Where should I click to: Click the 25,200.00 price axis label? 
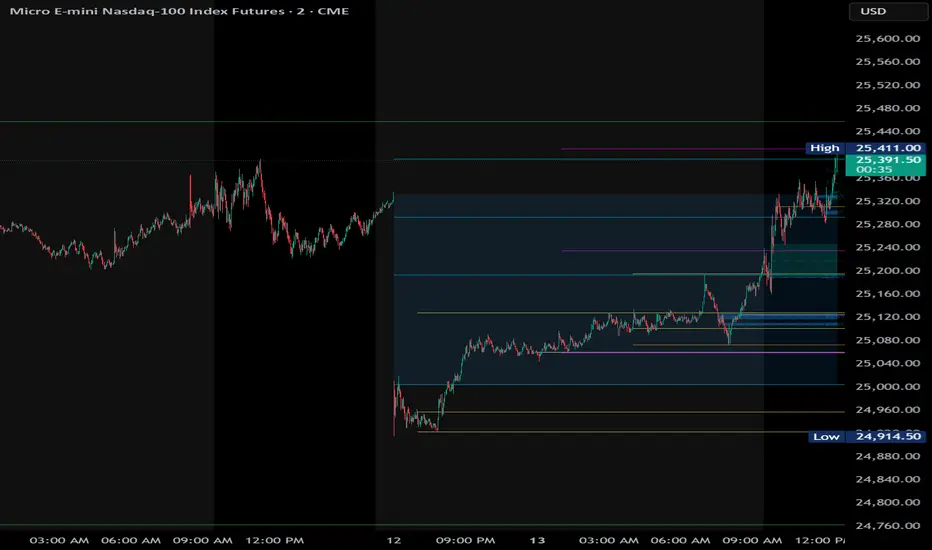pyautogui.click(x=887, y=271)
